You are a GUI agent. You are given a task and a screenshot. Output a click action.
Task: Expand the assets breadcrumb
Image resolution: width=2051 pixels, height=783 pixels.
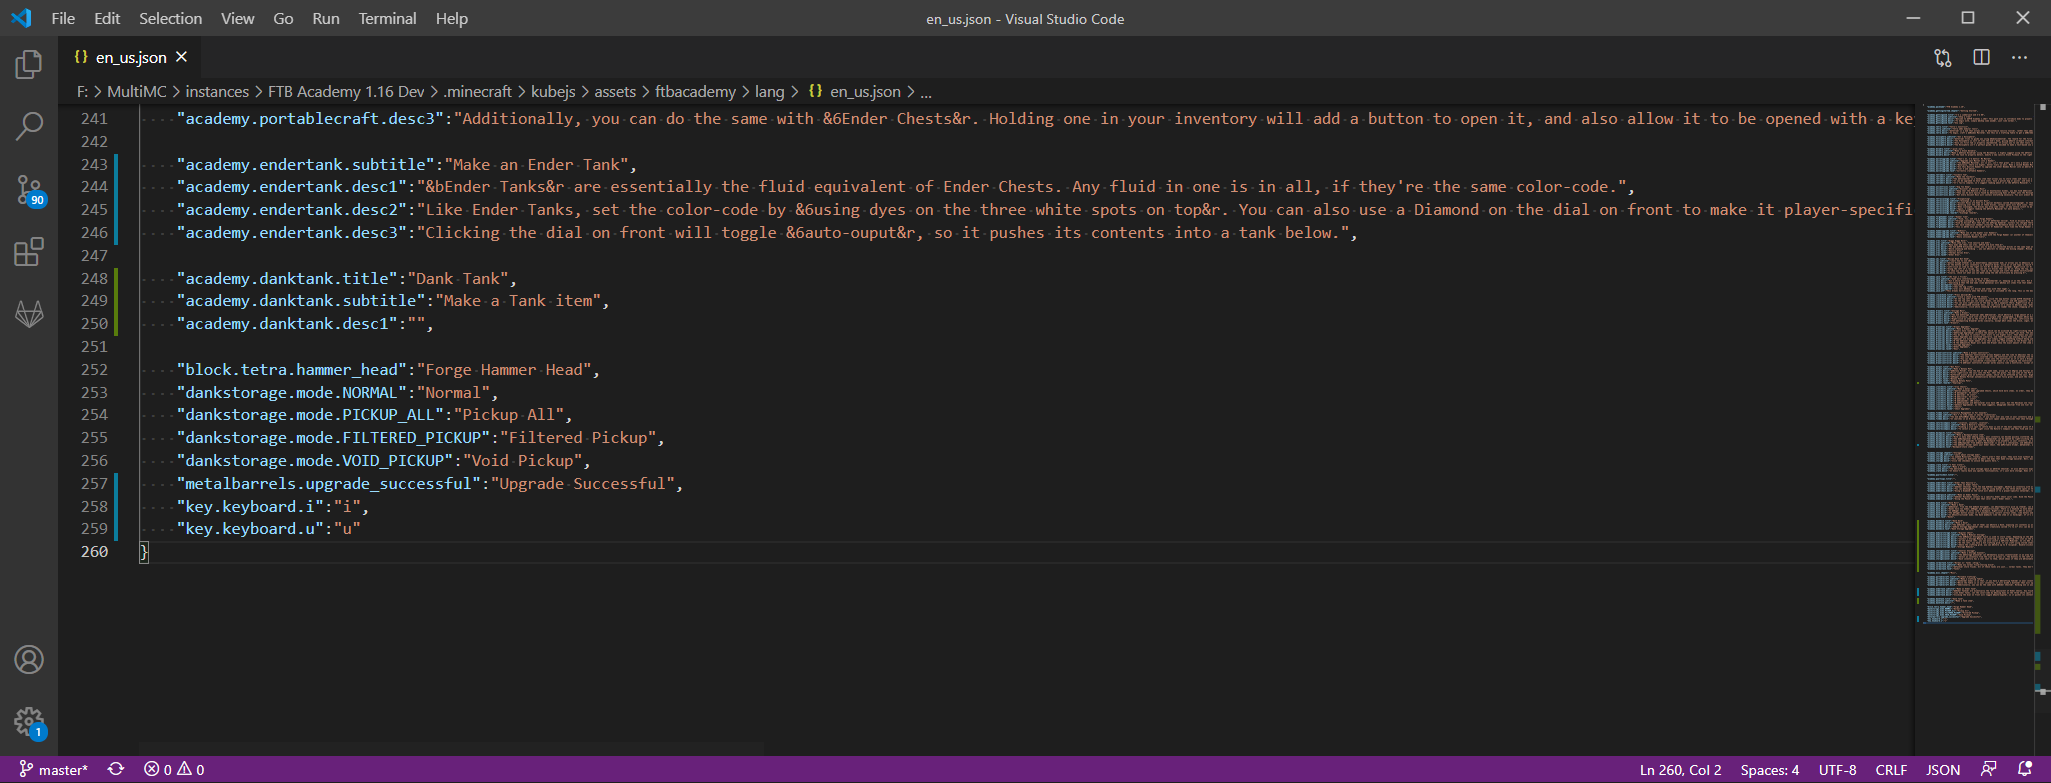click(615, 91)
